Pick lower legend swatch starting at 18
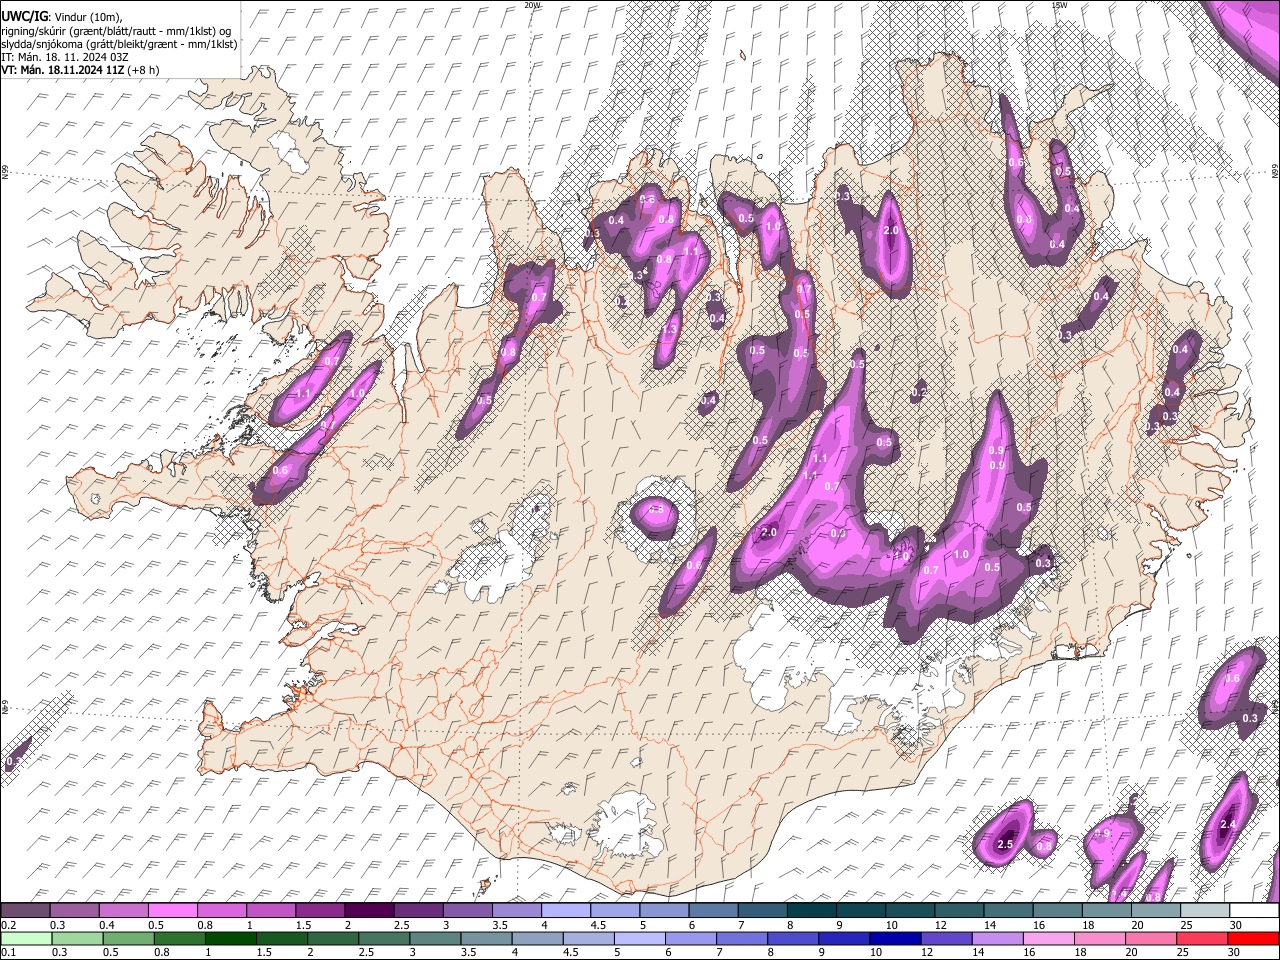 tap(1098, 938)
